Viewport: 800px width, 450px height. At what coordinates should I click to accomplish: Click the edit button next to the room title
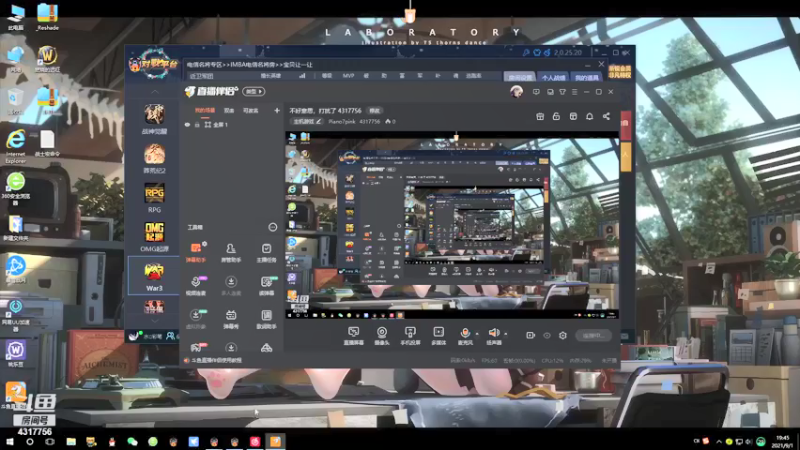pyautogui.click(x=375, y=111)
